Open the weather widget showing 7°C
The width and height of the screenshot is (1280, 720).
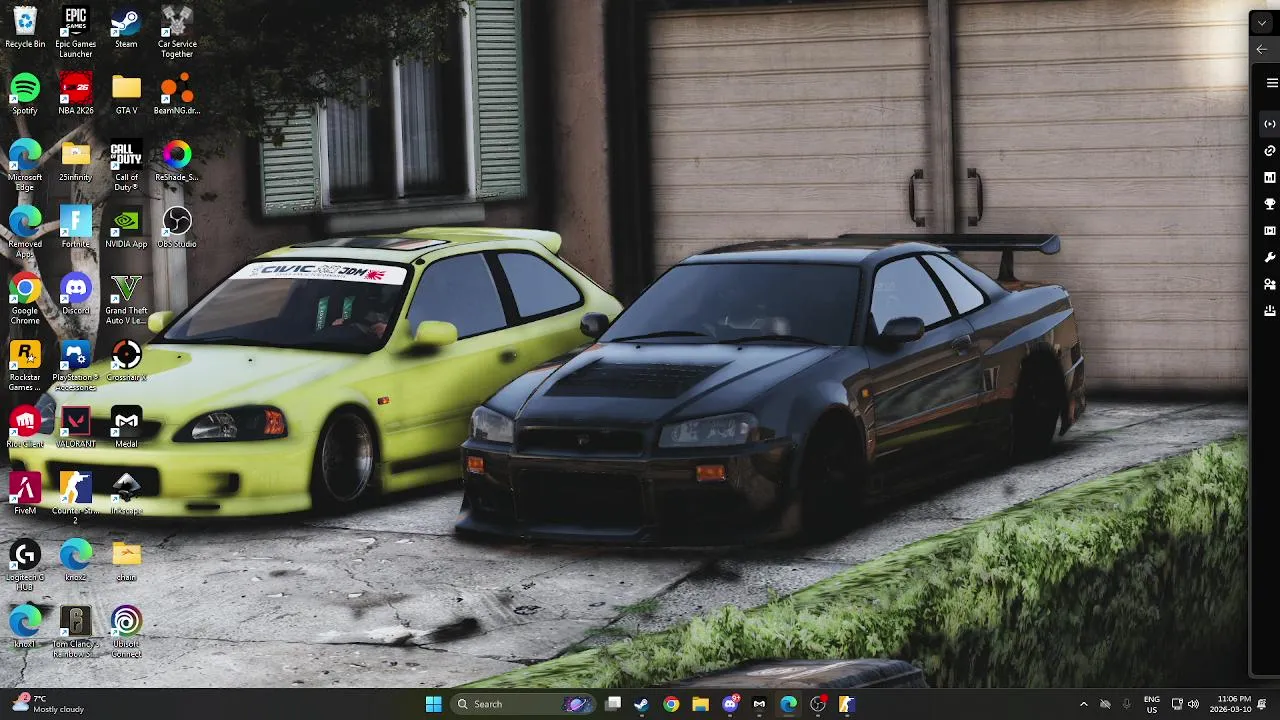[47, 704]
